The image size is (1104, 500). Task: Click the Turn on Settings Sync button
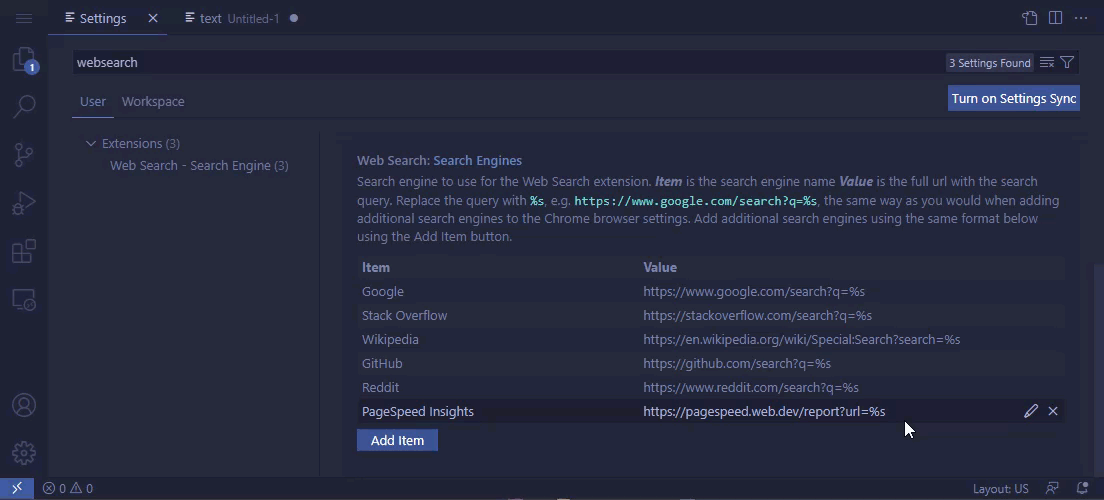click(1013, 99)
